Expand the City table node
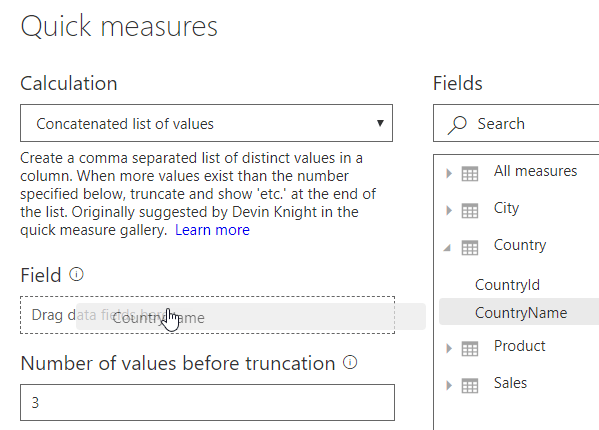The width and height of the screenshot is (599, 430). pyautogui.click(x=449, y=210)
